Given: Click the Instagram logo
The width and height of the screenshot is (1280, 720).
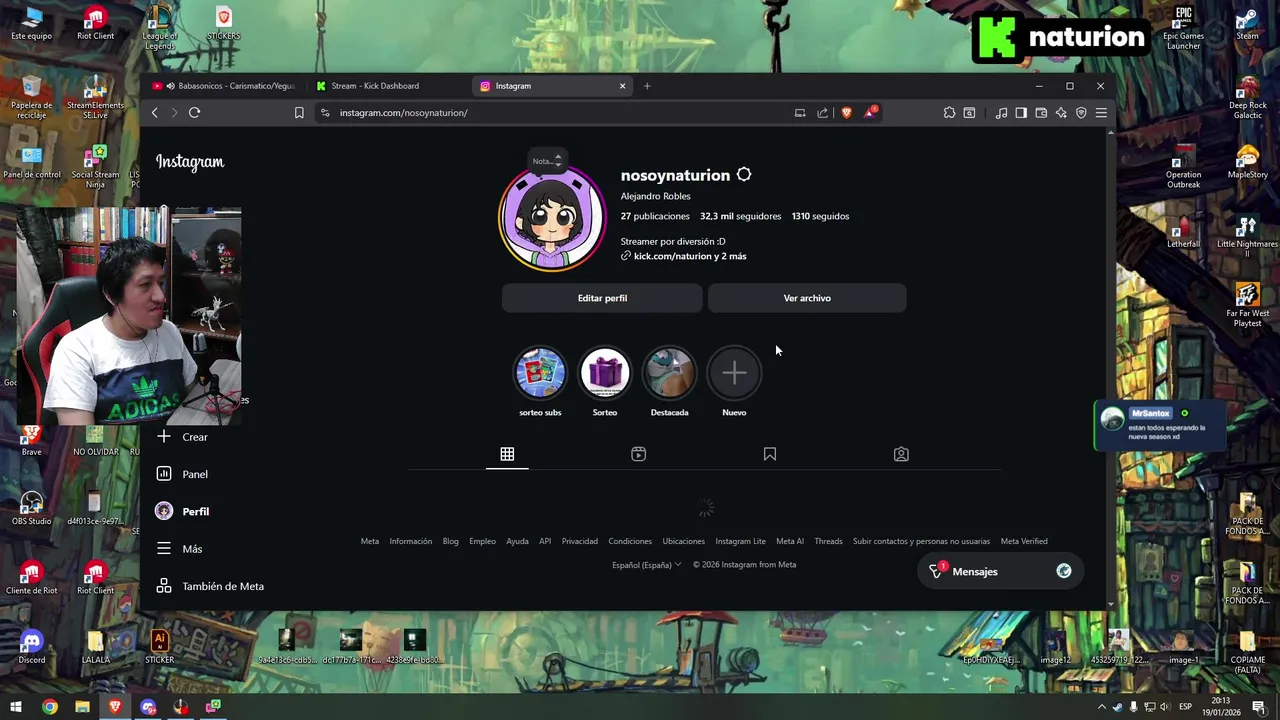Looking at the screenshot, I should click(x=190, y=162).
